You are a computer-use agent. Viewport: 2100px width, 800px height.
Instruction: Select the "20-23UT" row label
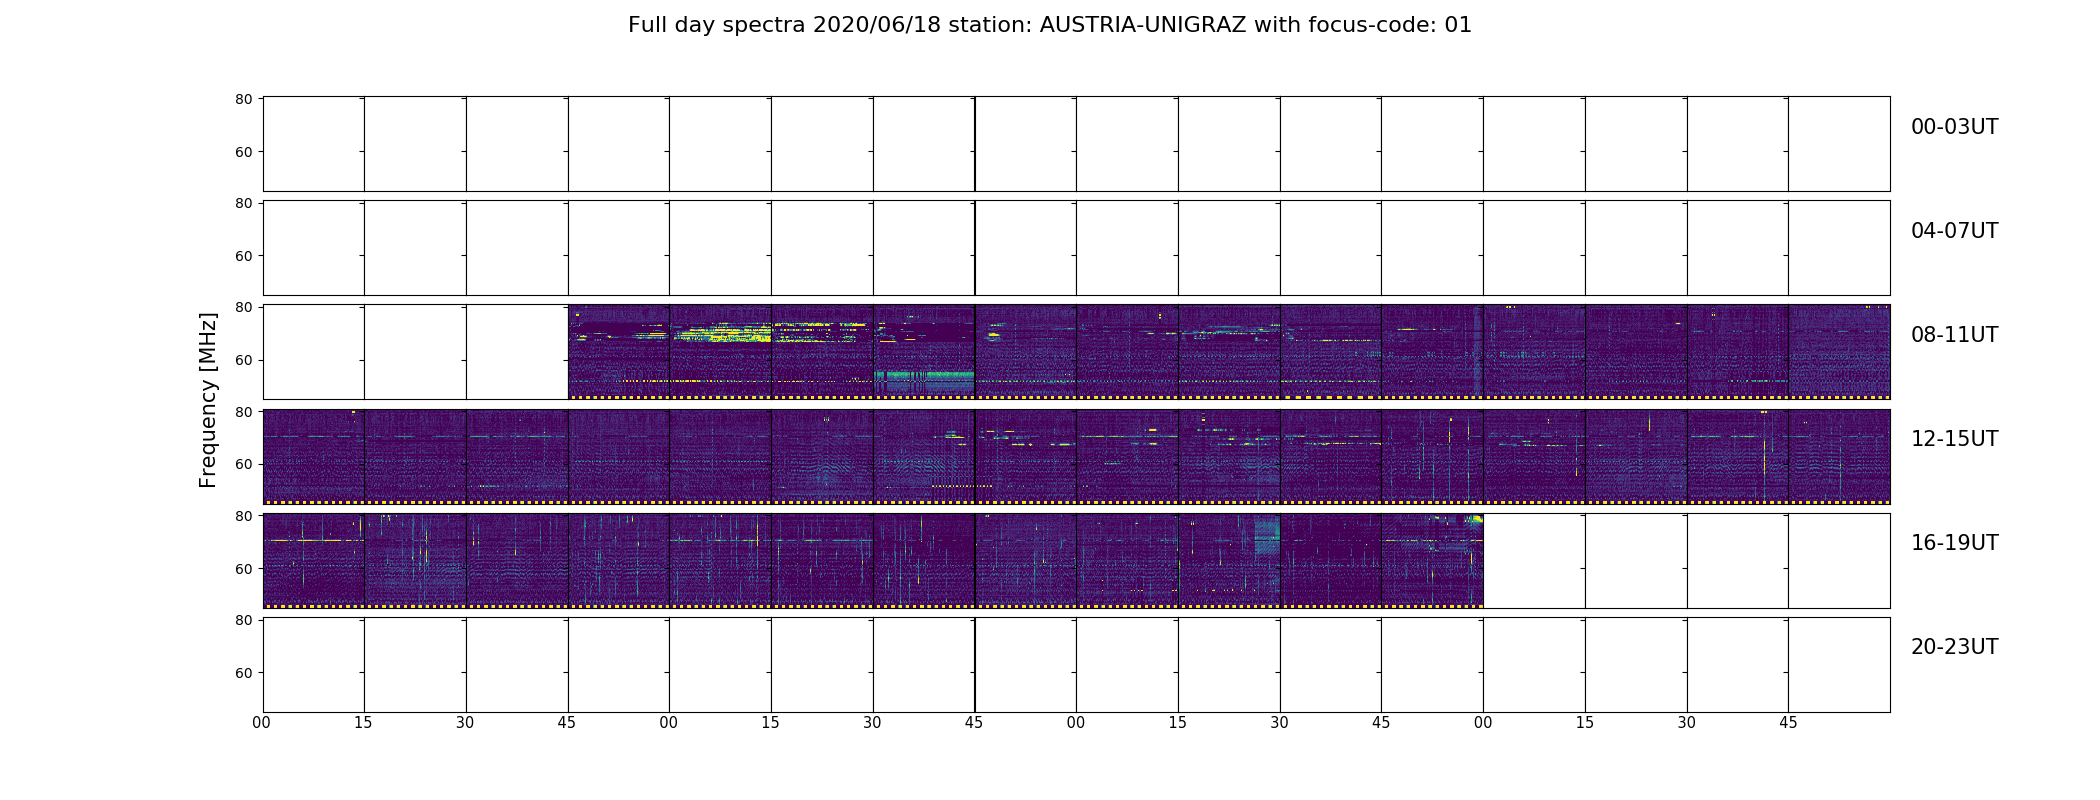coord(1954,647)
